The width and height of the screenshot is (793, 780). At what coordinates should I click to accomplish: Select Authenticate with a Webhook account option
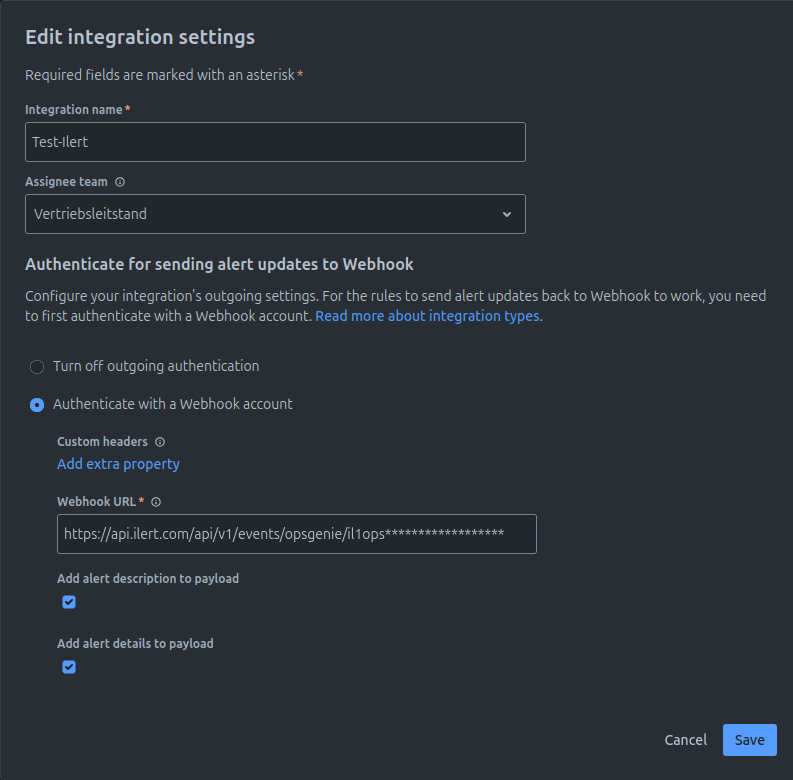click(37, 405)
